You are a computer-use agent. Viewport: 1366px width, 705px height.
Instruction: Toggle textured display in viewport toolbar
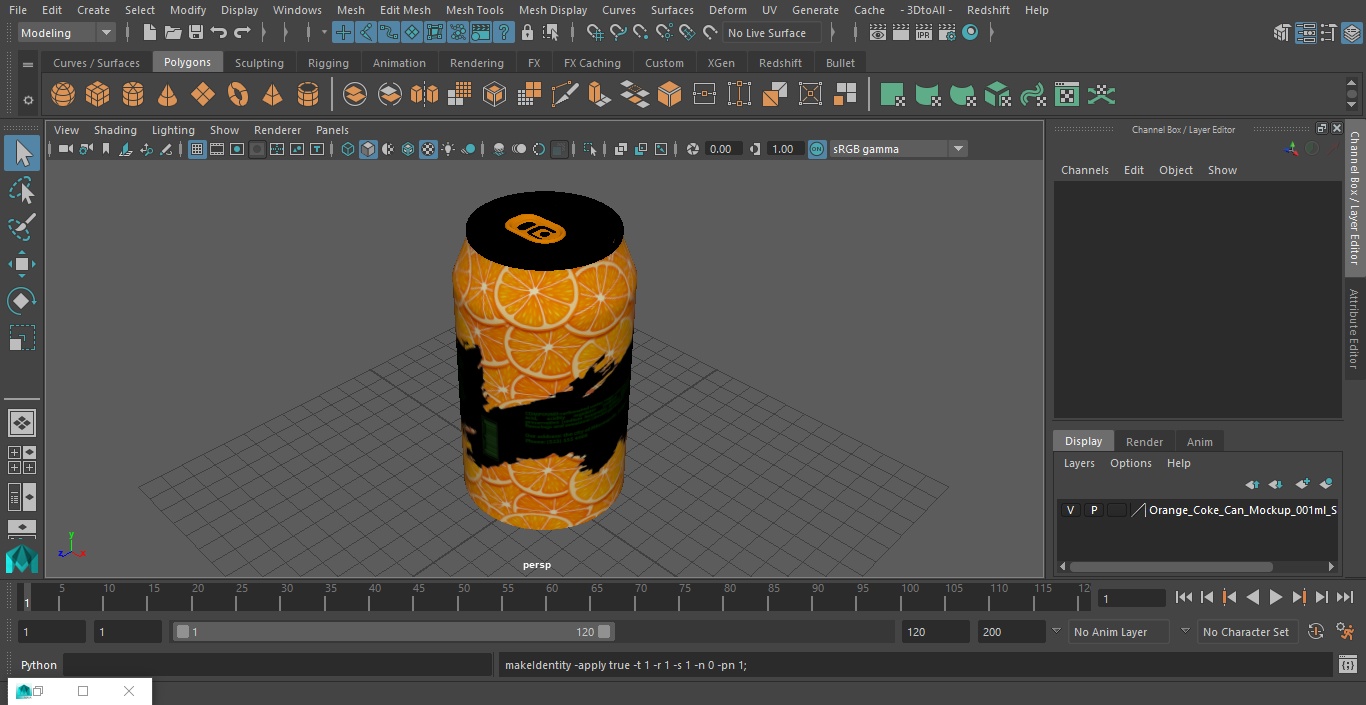click(428, 149)
